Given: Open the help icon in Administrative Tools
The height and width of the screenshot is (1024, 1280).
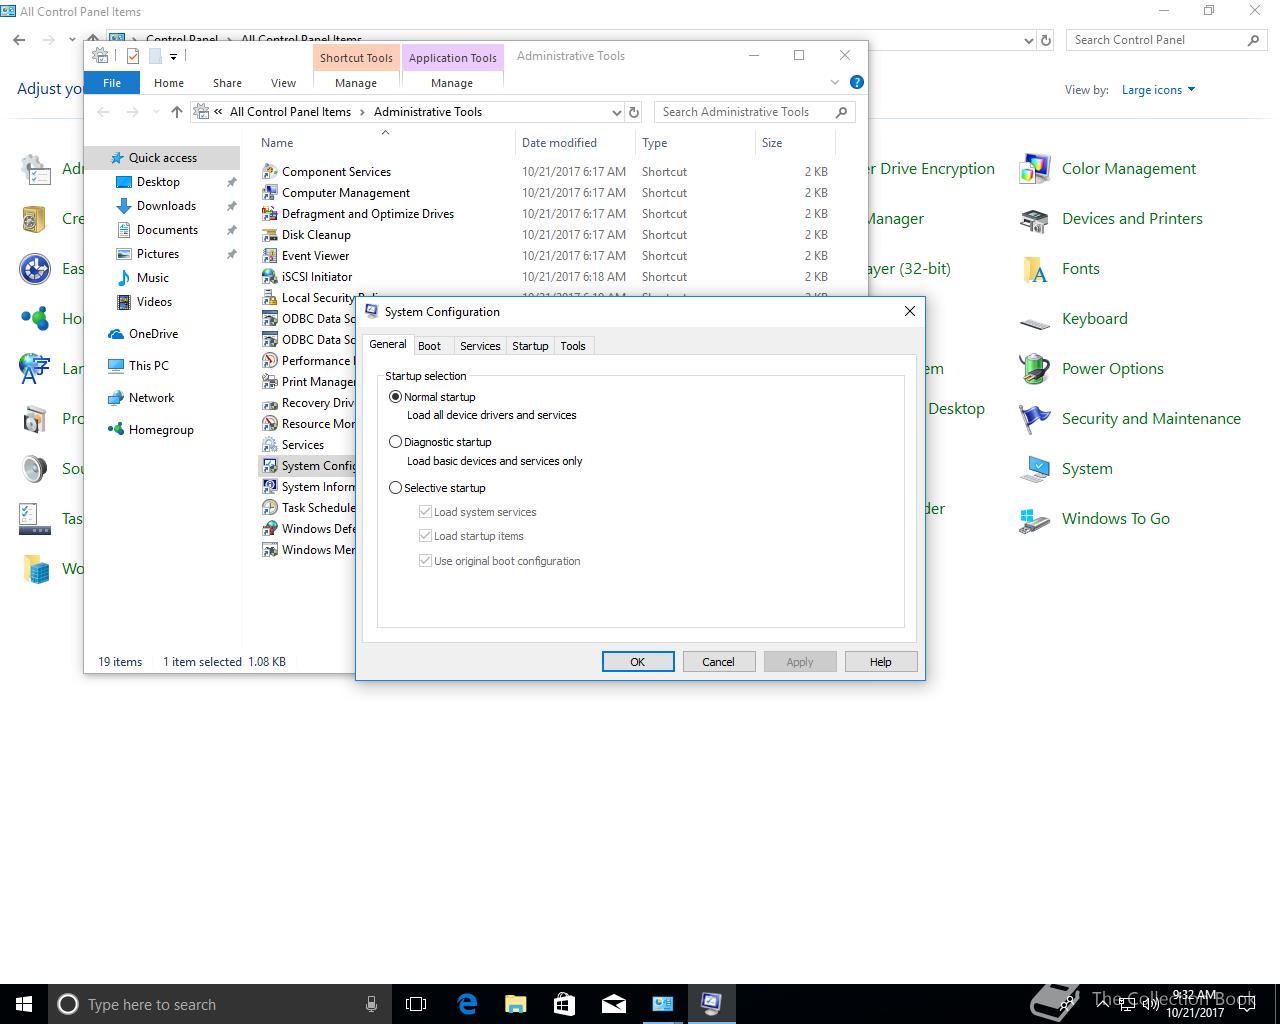Looking at the screenshot, I should pyautogui.click(x=857, y=82).
